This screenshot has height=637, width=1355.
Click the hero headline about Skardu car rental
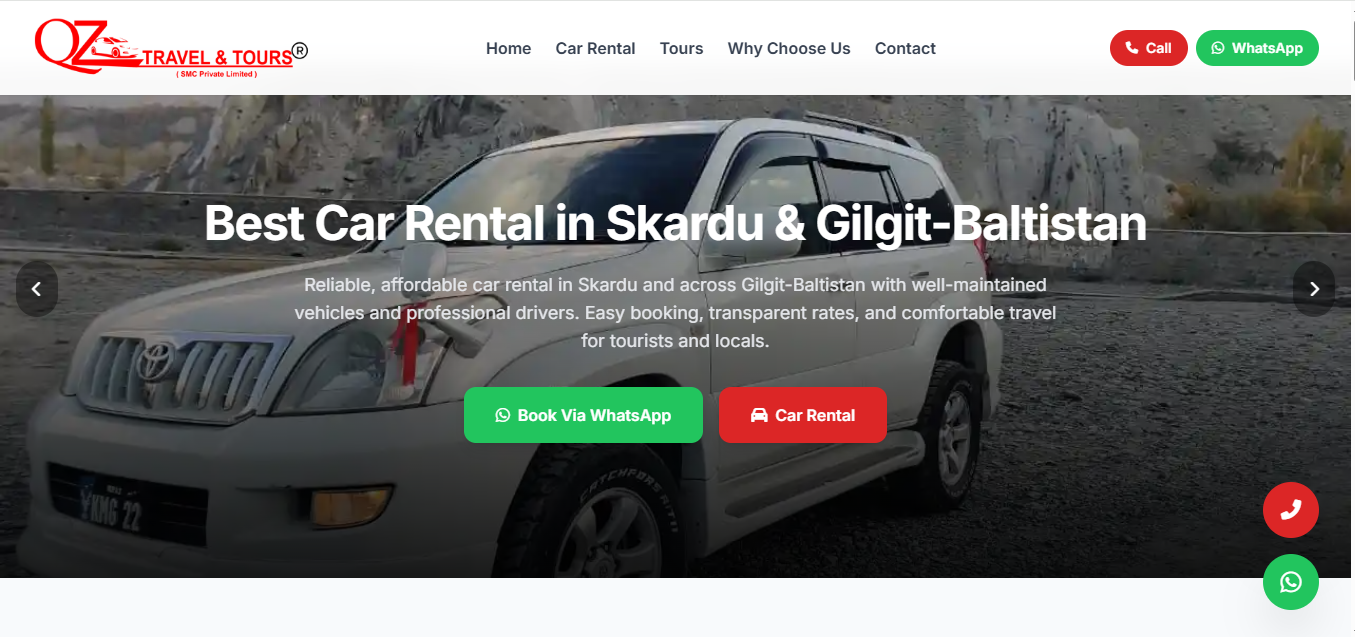(675, 224)
